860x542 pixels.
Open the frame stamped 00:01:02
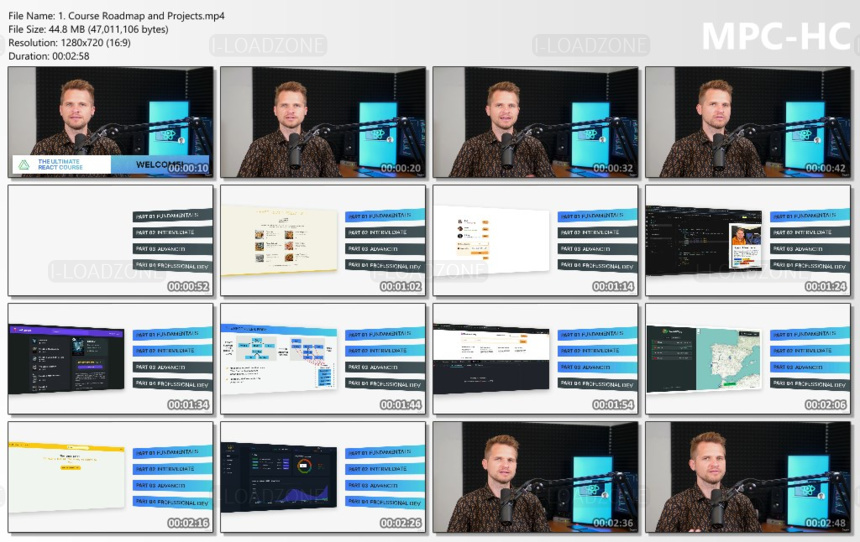[323, 240]
